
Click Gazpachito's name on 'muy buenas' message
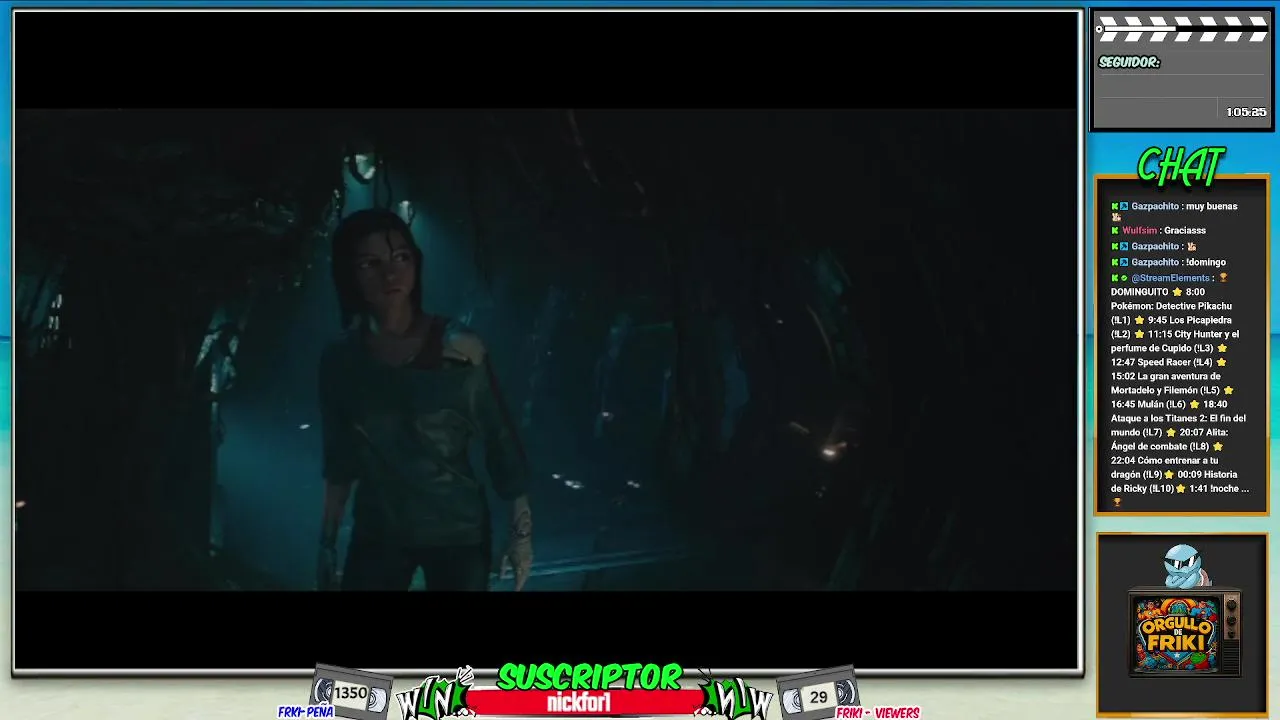(x=1155, y=206)
